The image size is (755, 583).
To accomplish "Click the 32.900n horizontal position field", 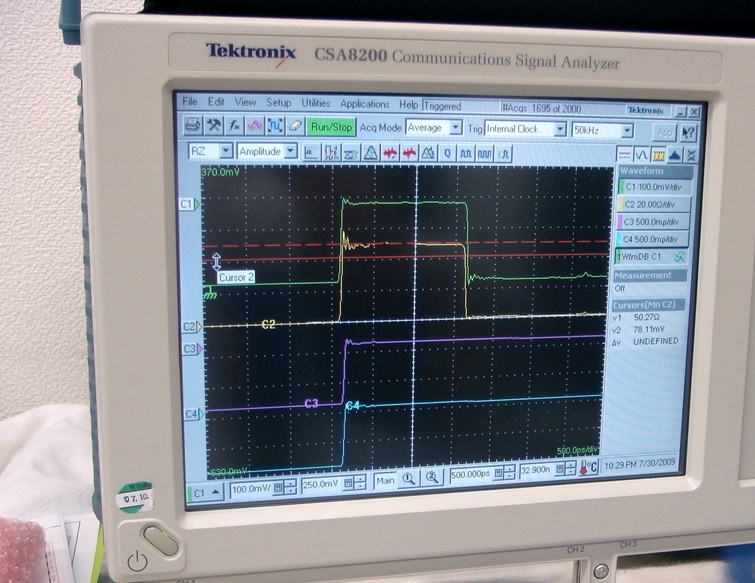I will (536, 469).
